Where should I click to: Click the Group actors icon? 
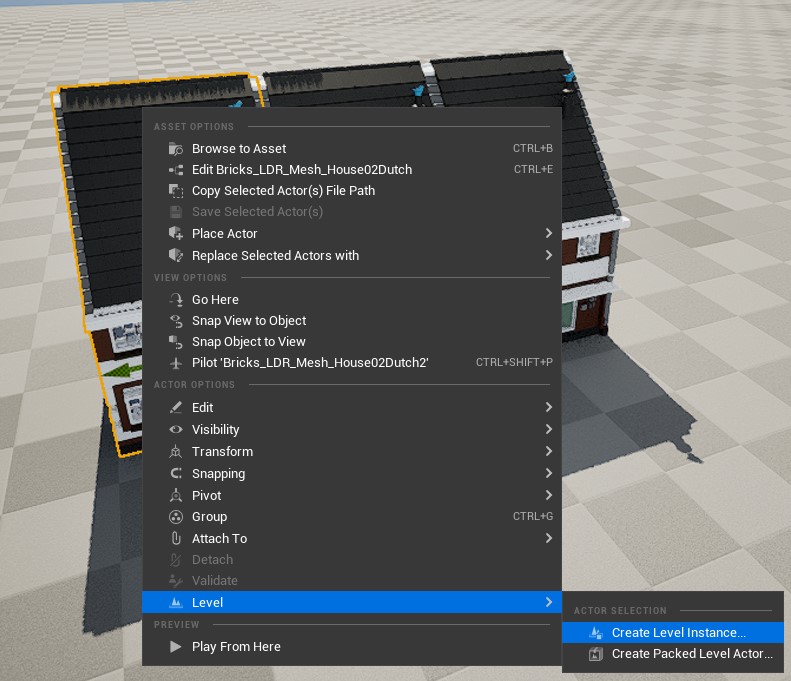click(176, 517)
